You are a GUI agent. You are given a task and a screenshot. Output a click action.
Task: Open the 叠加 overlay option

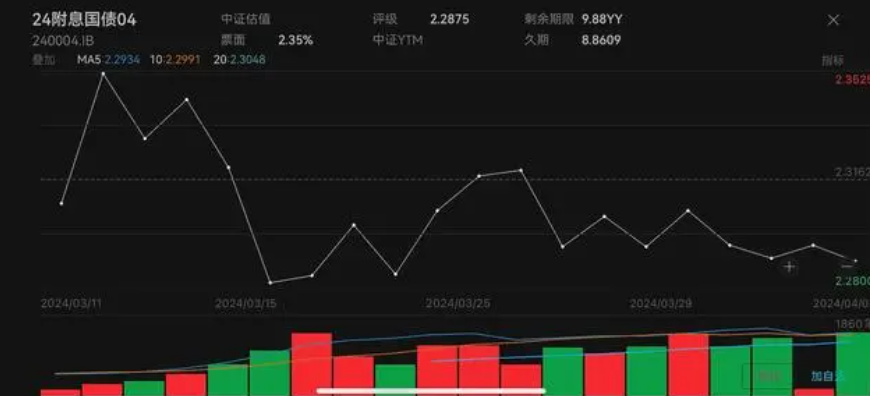44,60
